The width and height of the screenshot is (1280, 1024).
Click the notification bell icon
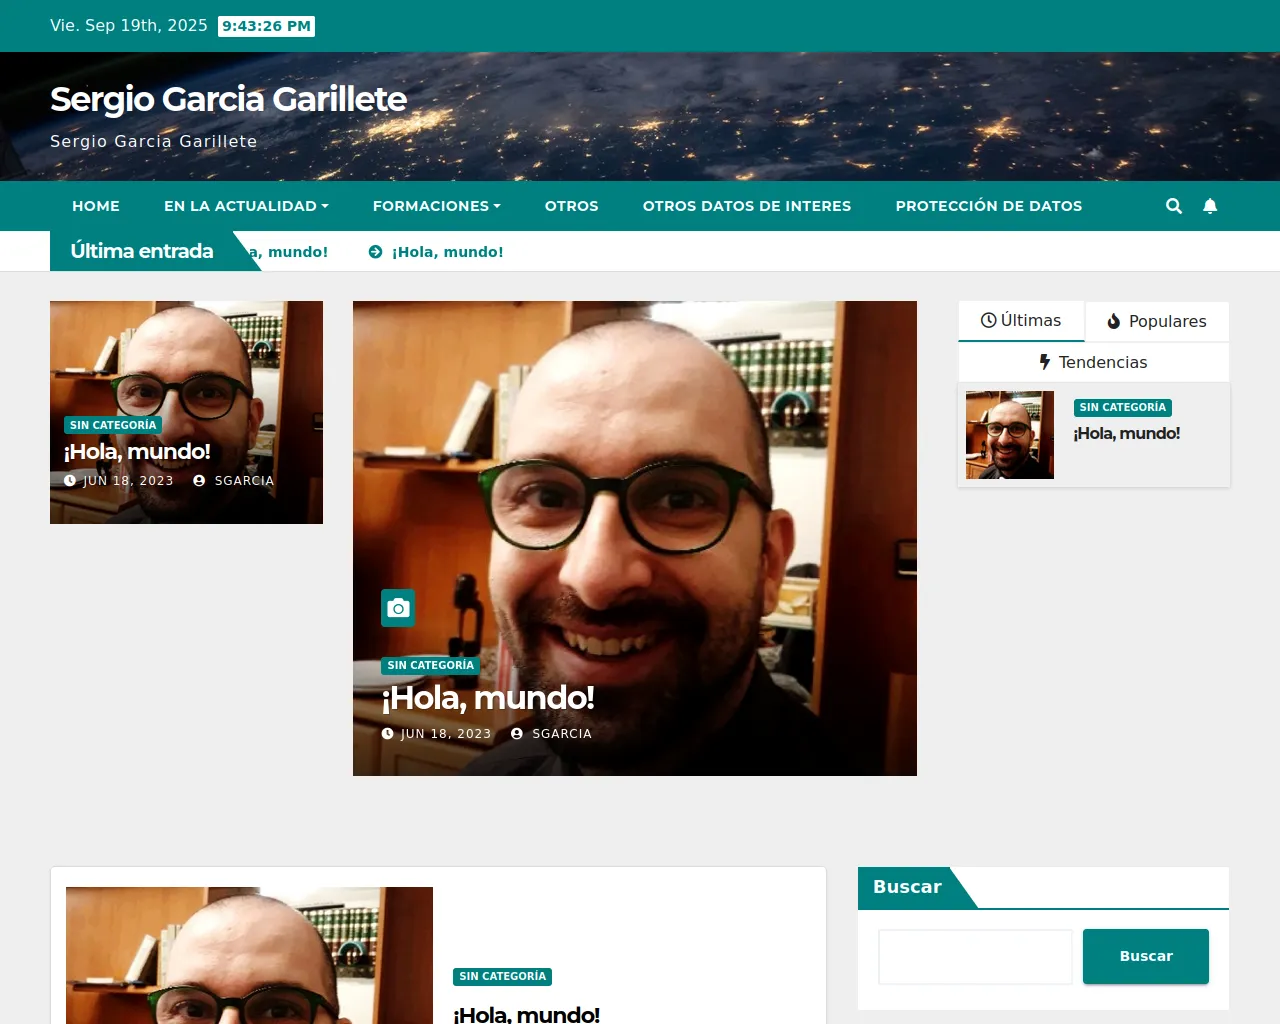(x=1210, y=206)
